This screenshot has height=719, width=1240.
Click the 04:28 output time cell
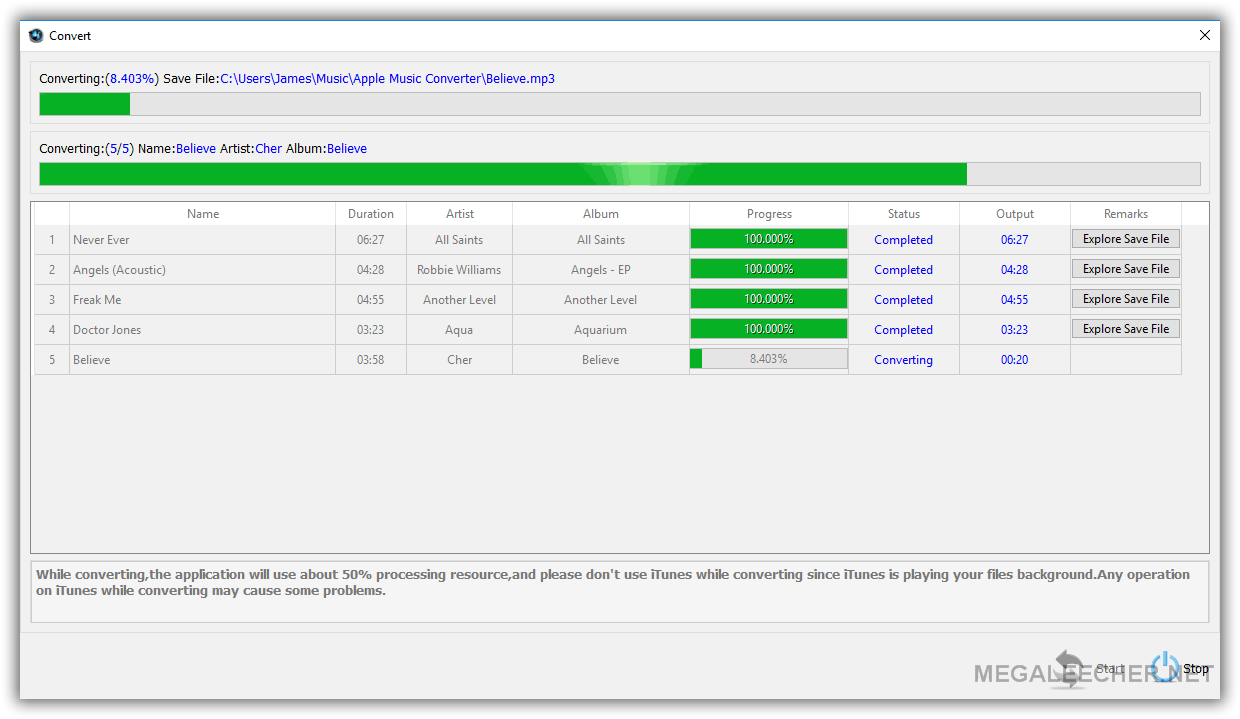point(1015,270)
